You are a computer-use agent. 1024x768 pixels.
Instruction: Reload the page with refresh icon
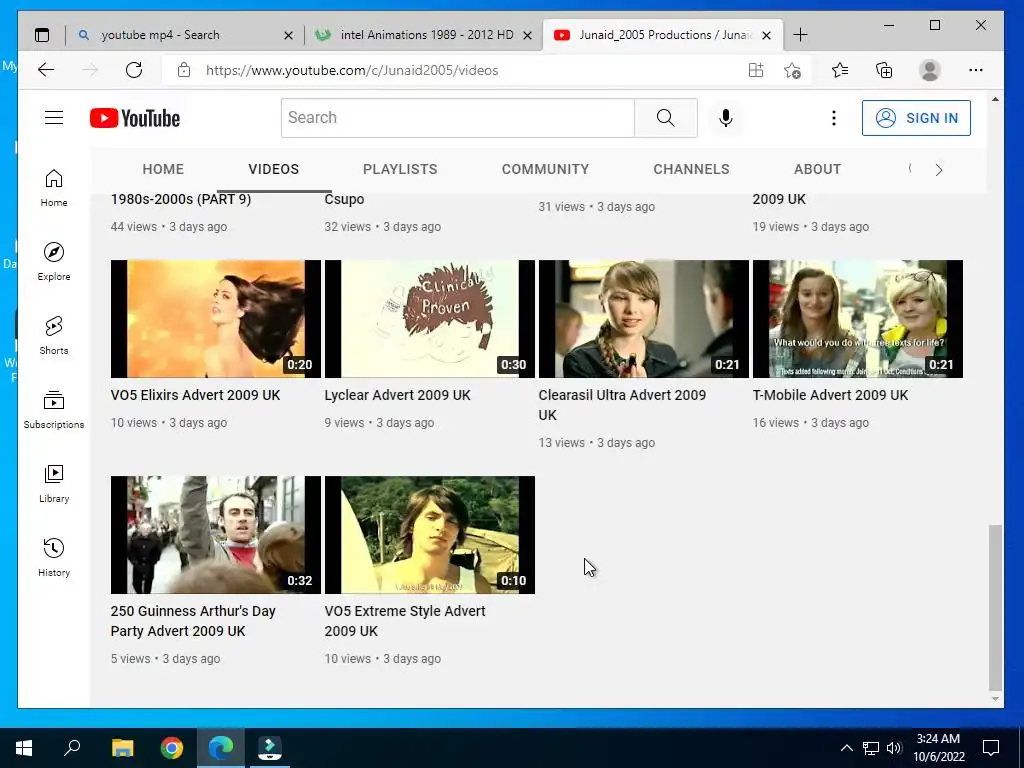(x=134, y=70)
